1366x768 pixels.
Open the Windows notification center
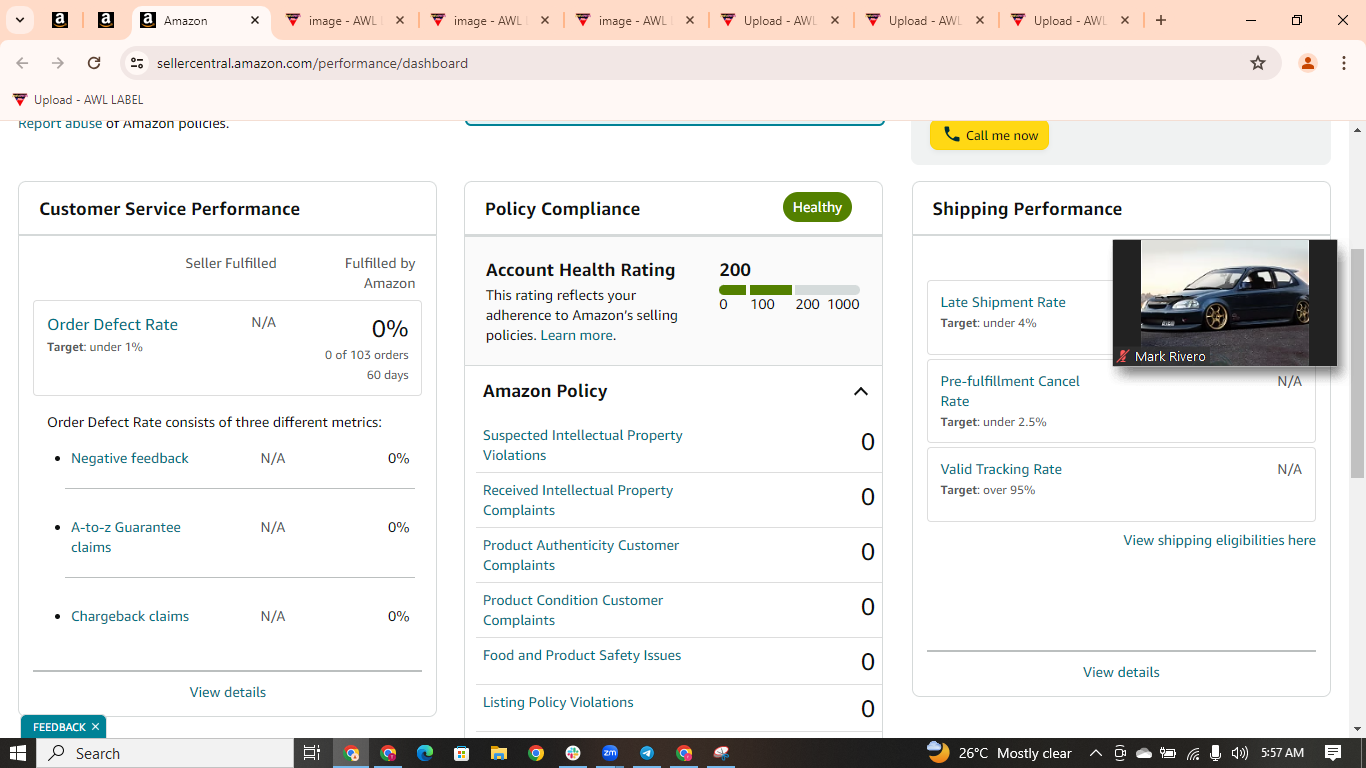(x=1333, y=753)
